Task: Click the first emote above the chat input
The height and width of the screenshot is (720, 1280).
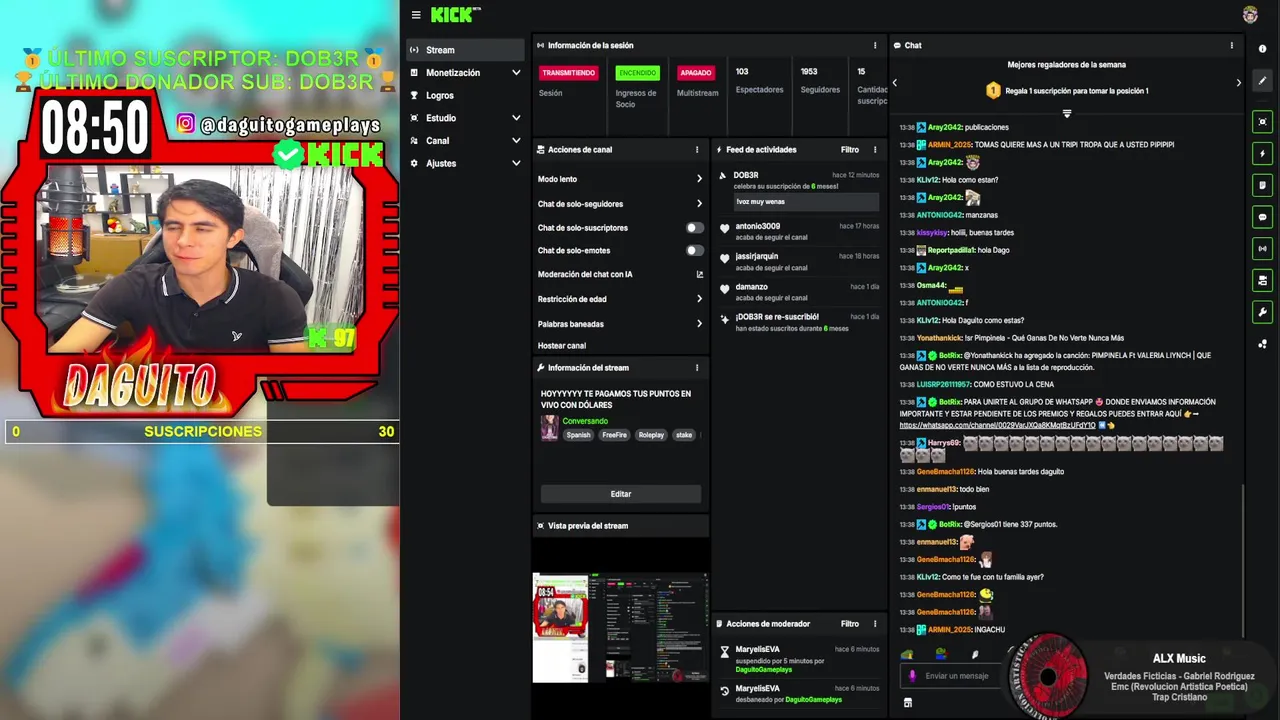Action: click(x=907, y=655)
